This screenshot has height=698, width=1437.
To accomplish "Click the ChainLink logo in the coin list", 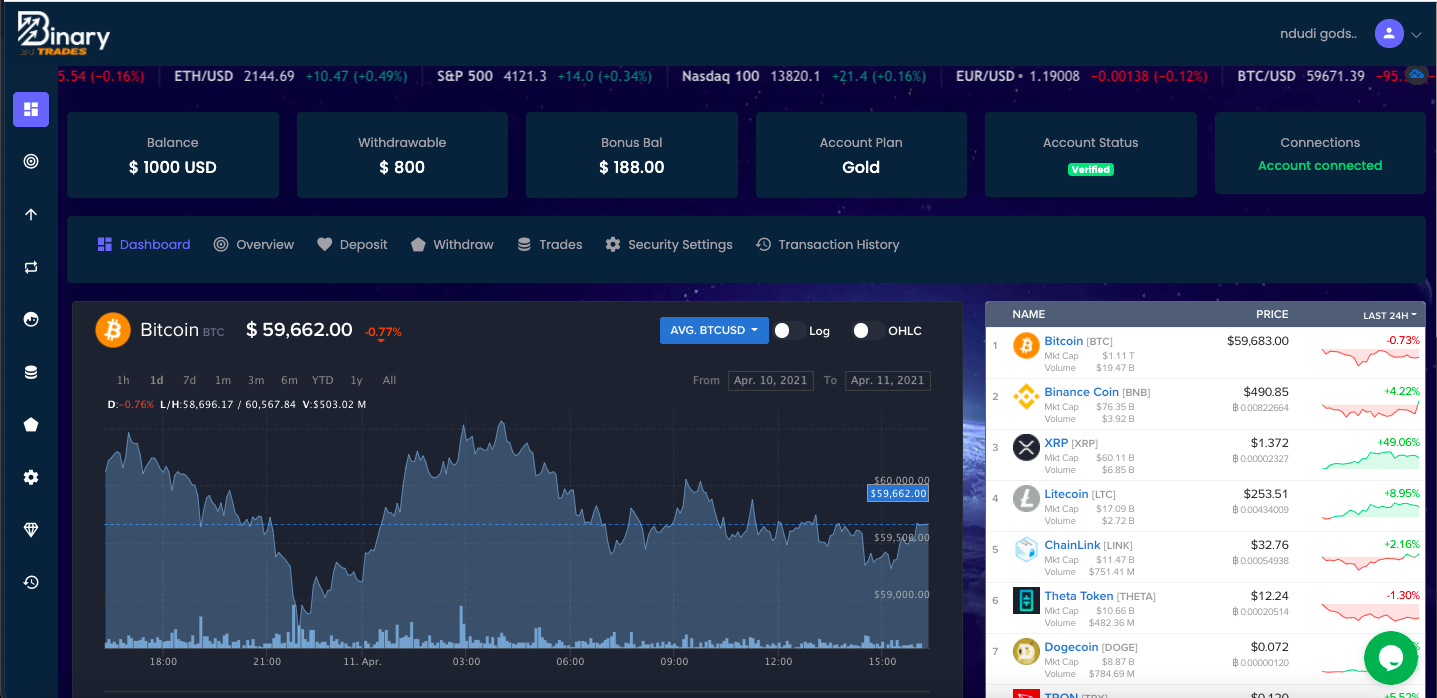I will pos(1026,549).
